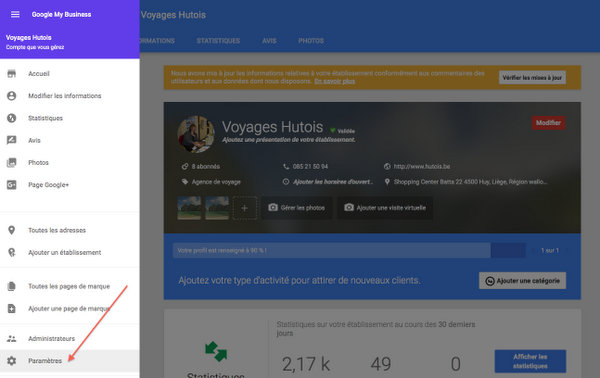Screen dimensions: 600x378
Task: Select Toutes les adresses menu entry
Action: [x=70, y=230]
